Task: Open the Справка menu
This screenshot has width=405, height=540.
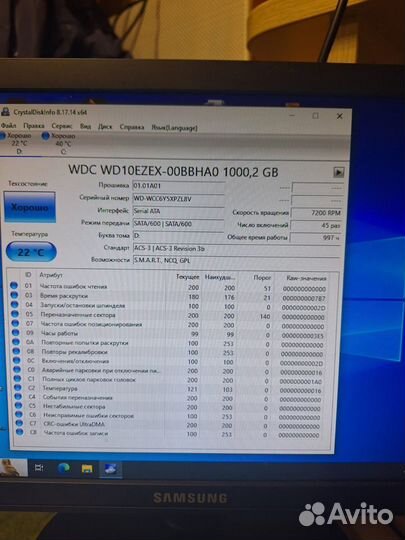Action: click(x=132, y=127)
